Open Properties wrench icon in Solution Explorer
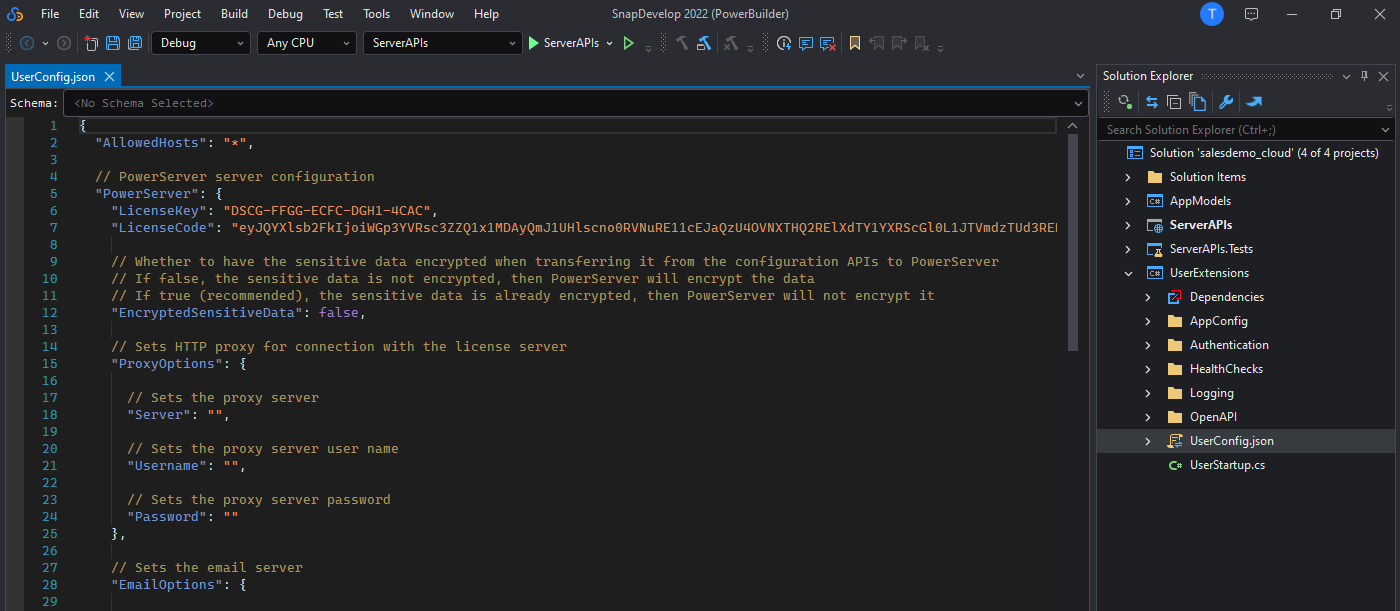 pyautogui.click(x=1225, y=101)
